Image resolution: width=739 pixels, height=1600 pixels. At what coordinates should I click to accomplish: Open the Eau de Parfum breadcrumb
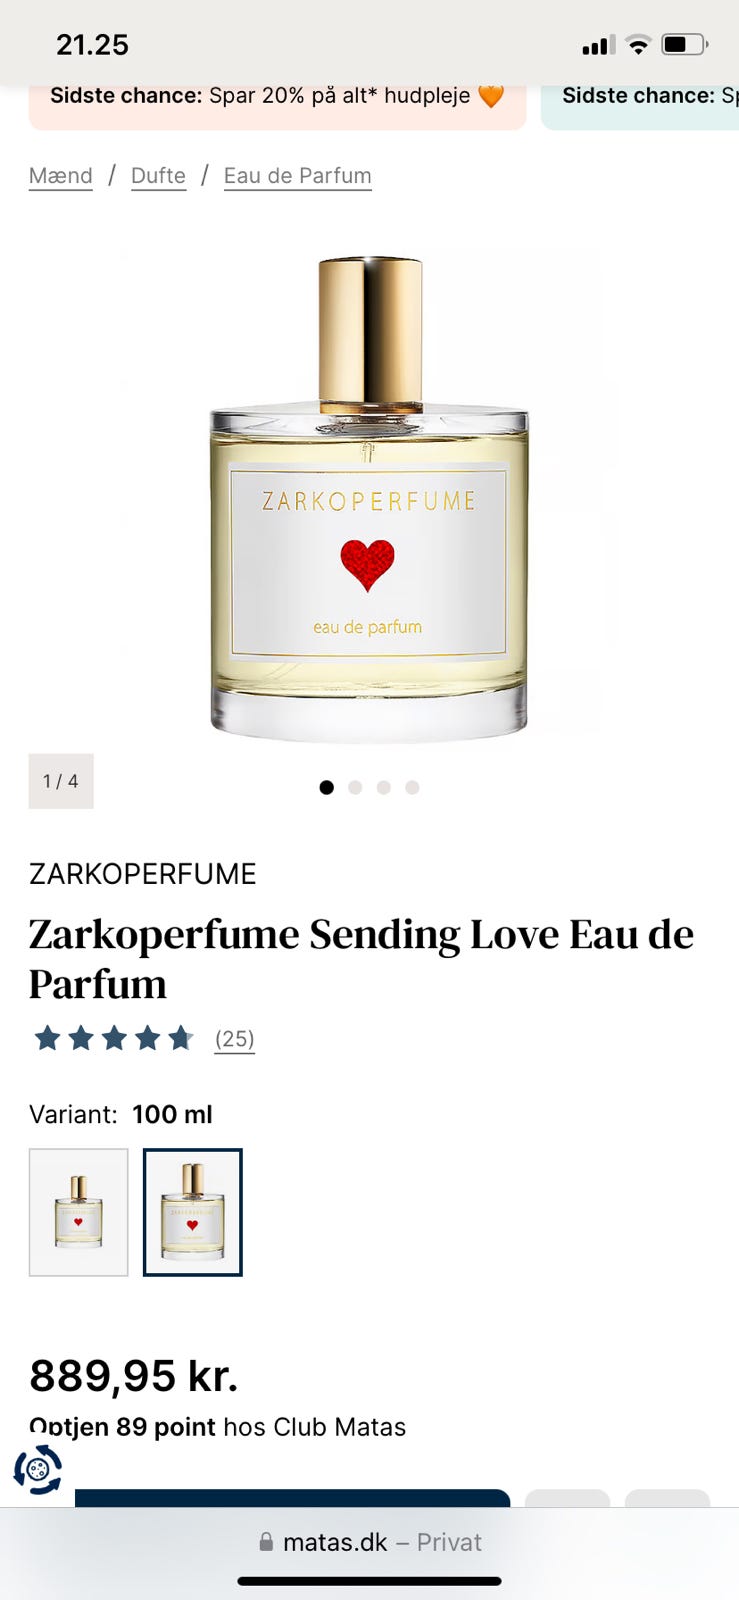[x=298, y=176]
